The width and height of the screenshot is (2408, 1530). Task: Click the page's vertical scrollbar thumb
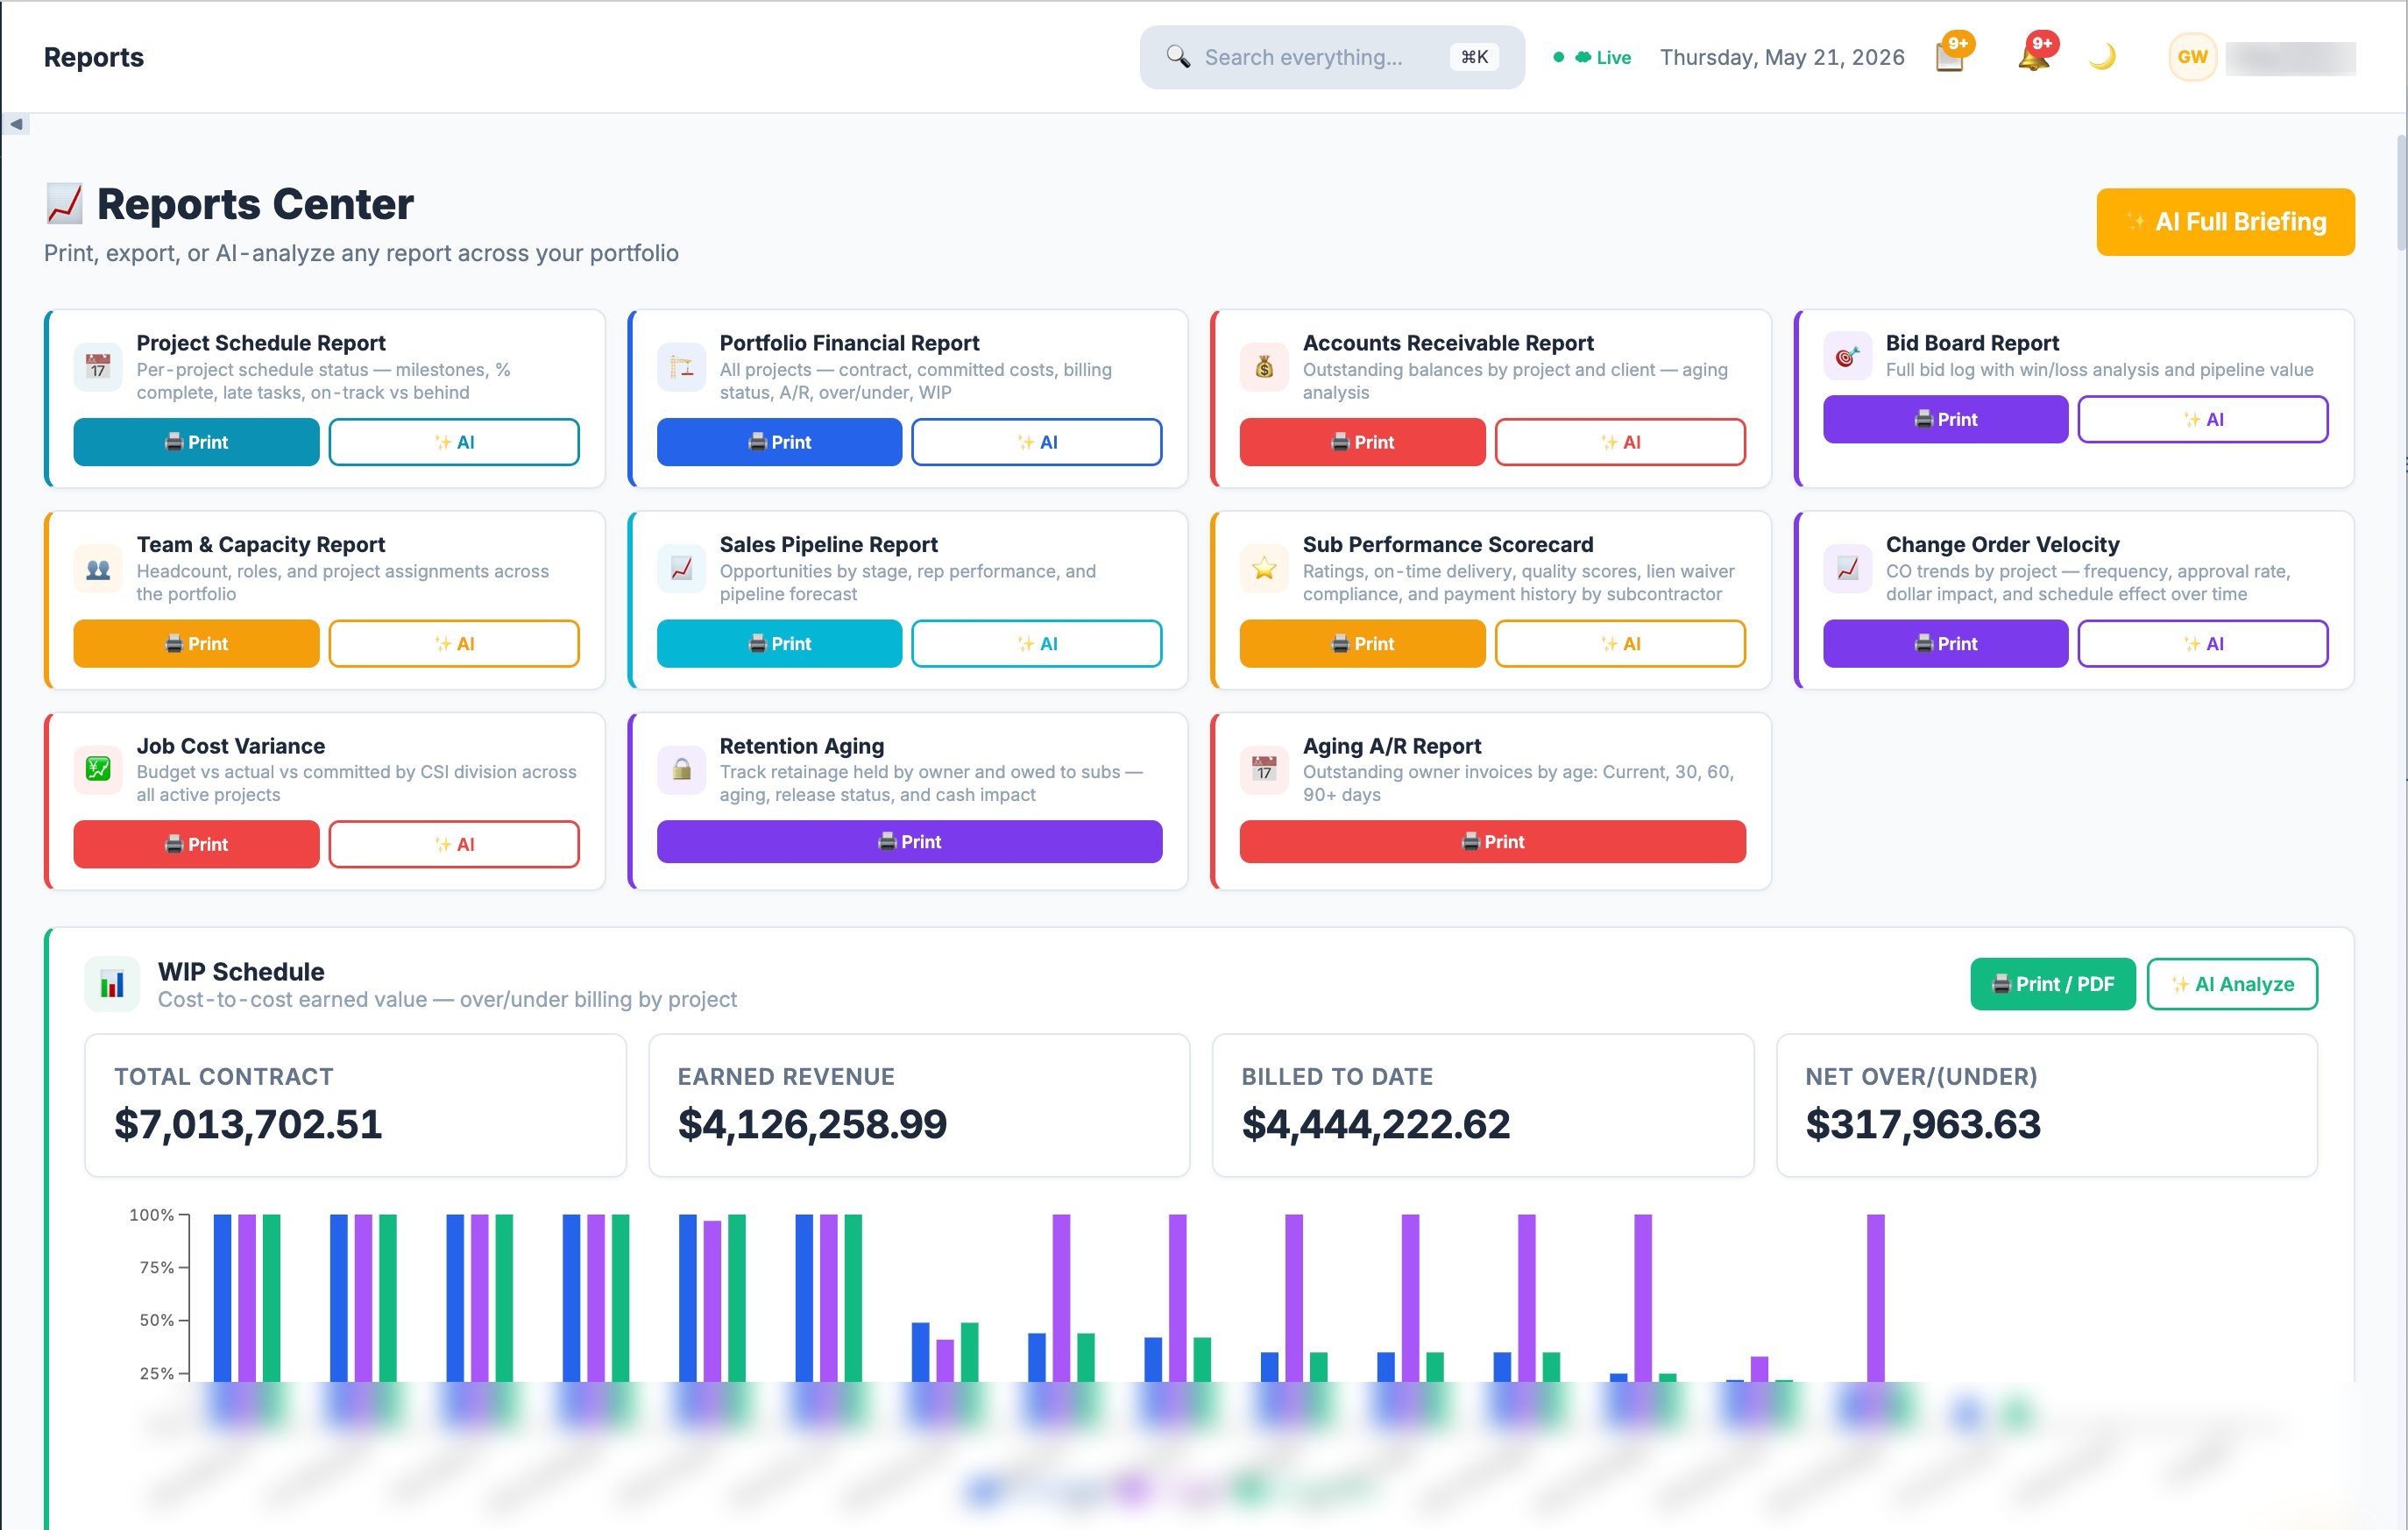[x=2401, y=192]
